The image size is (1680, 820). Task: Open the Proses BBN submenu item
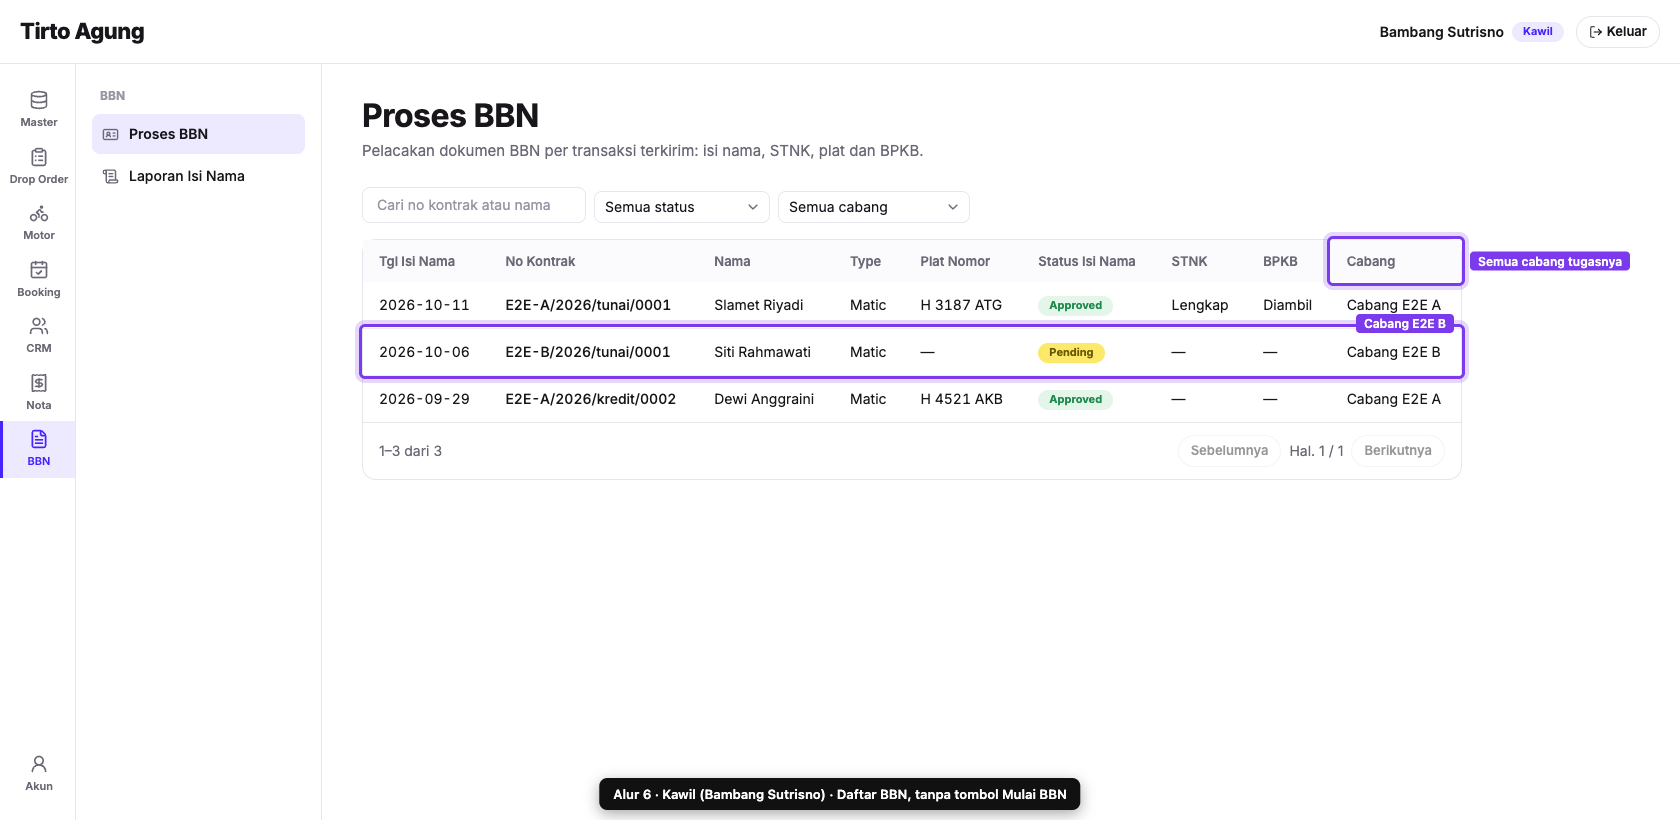click(198, 134)
